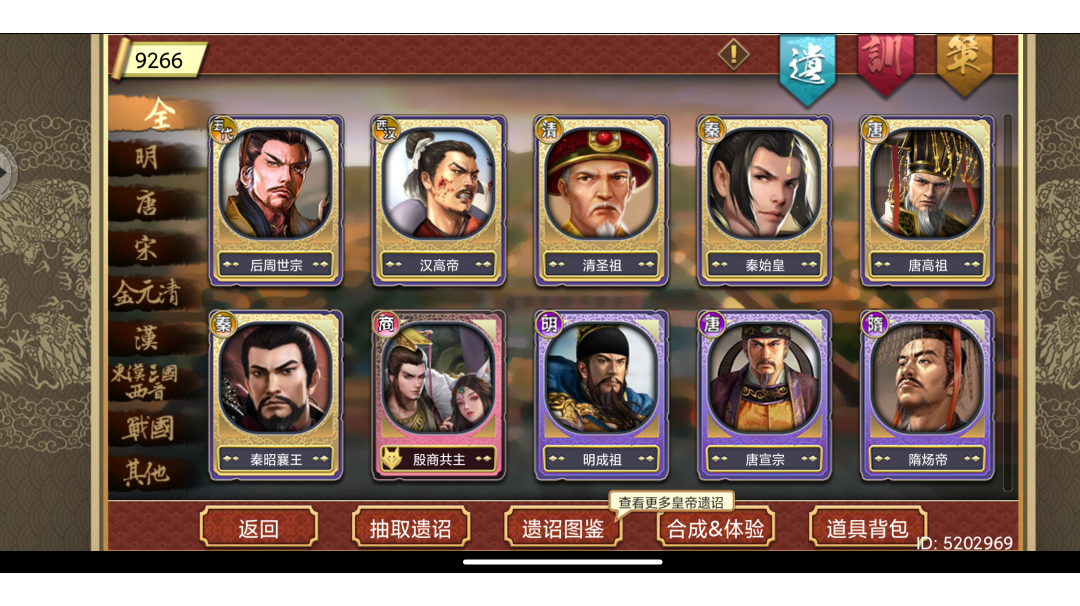Open the gold 策 banner tab
Viewport: 1080px width, 606px height.
pyautogui.click(x=964, y=62)
